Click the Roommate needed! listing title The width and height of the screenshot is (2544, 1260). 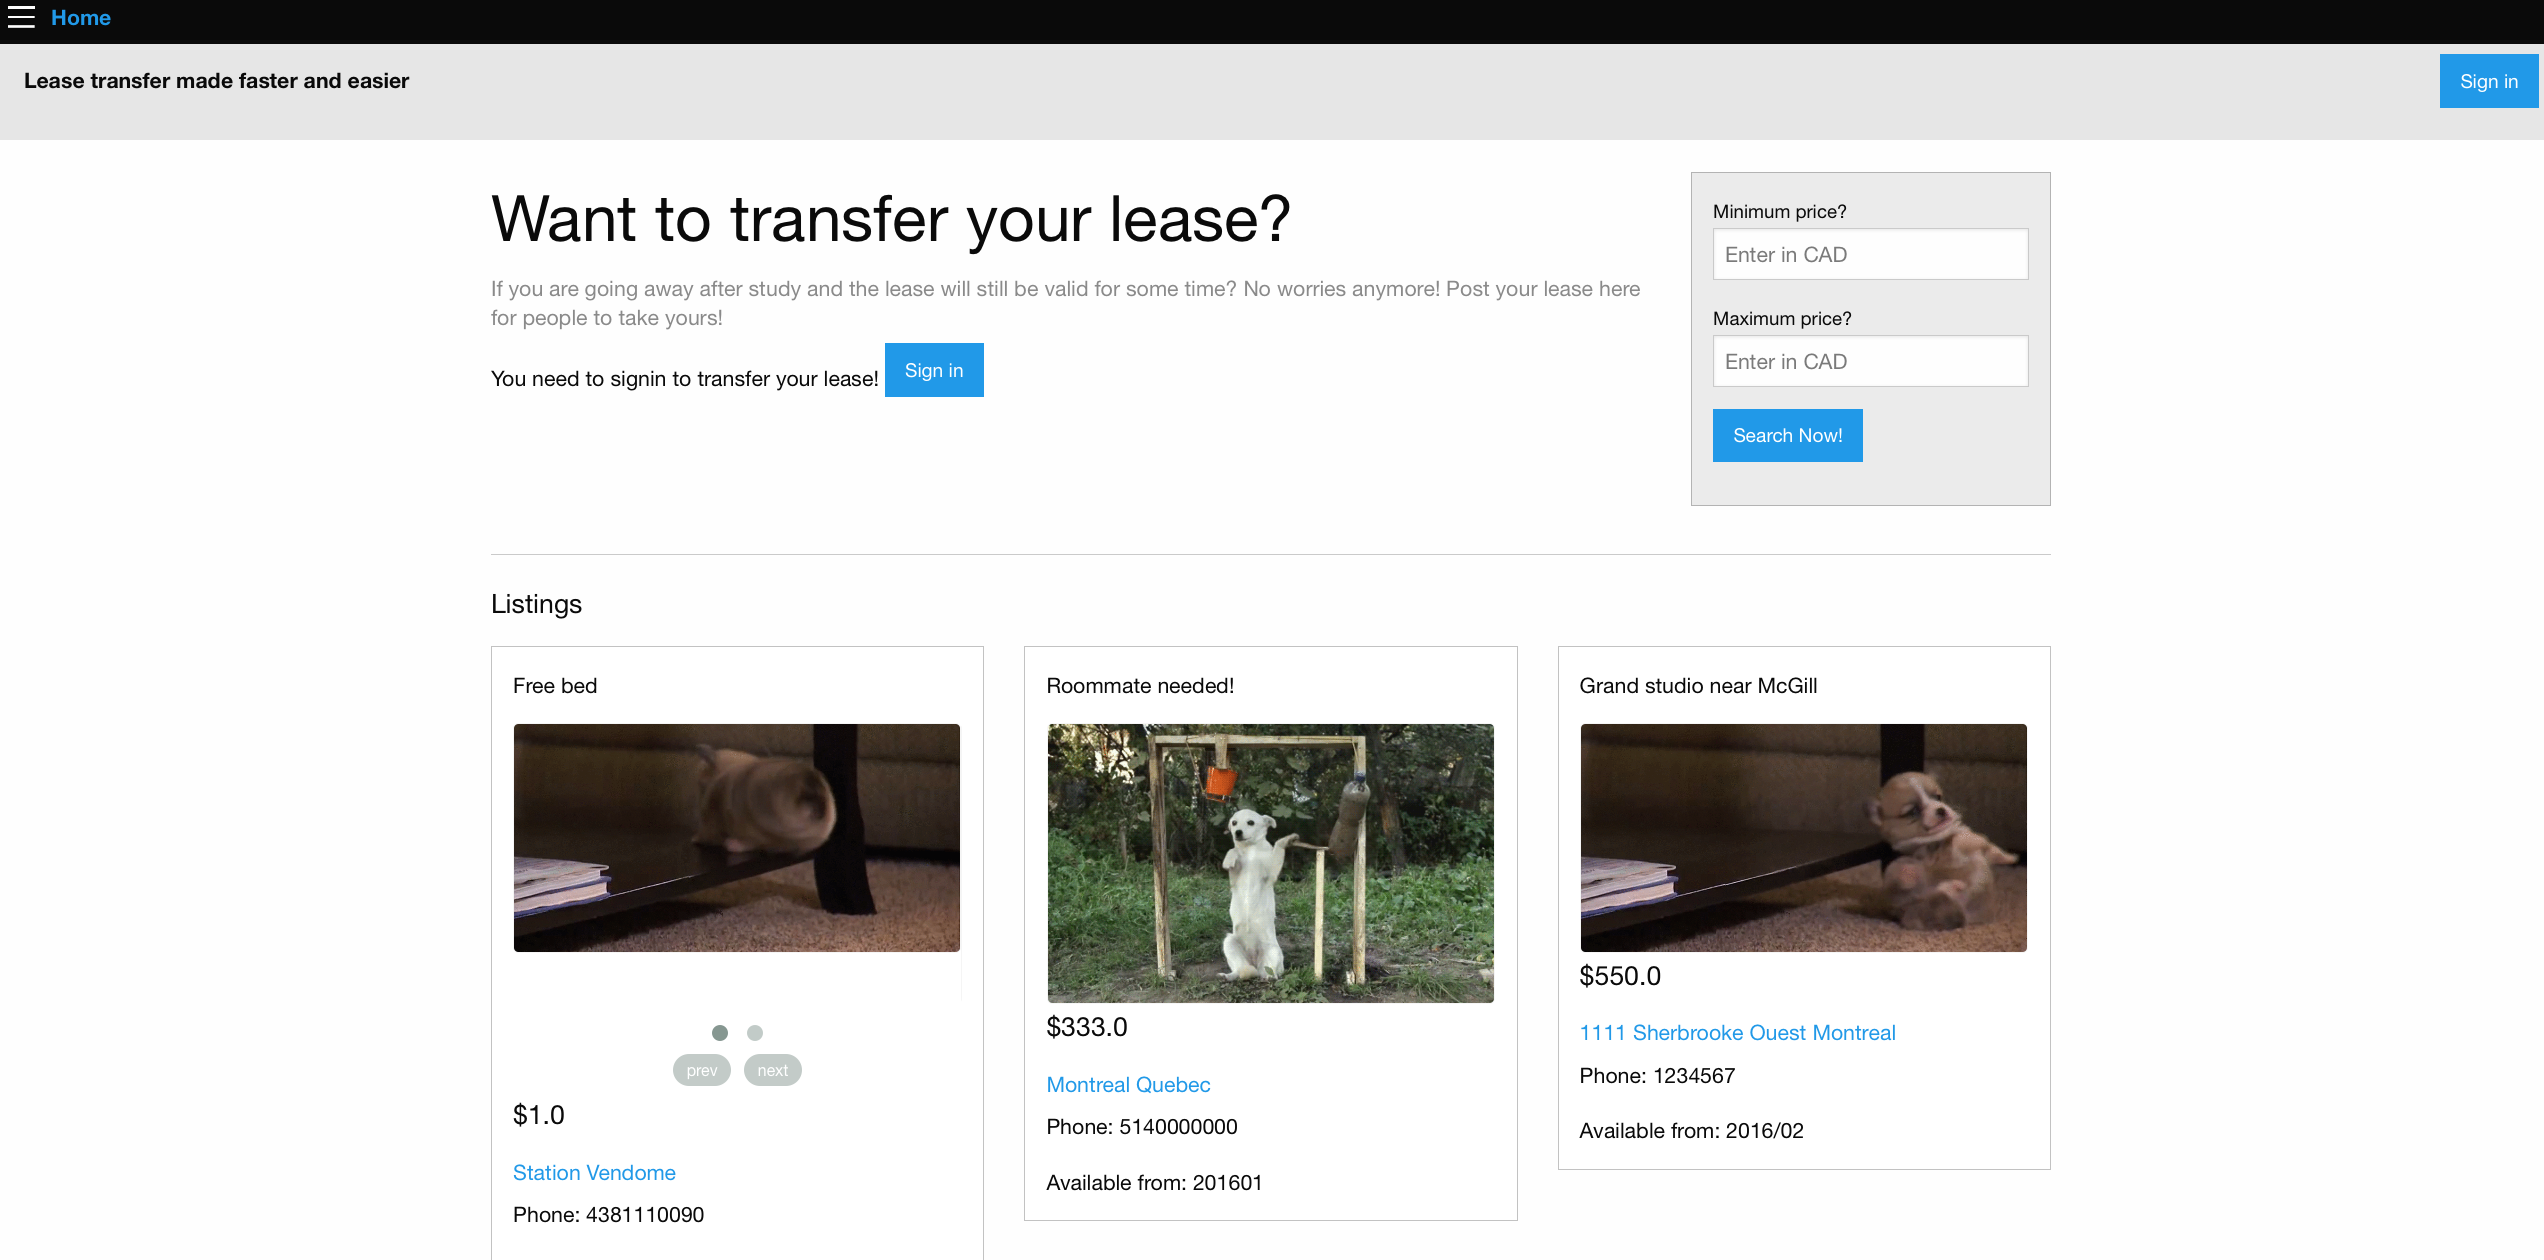pos(1140,685)
